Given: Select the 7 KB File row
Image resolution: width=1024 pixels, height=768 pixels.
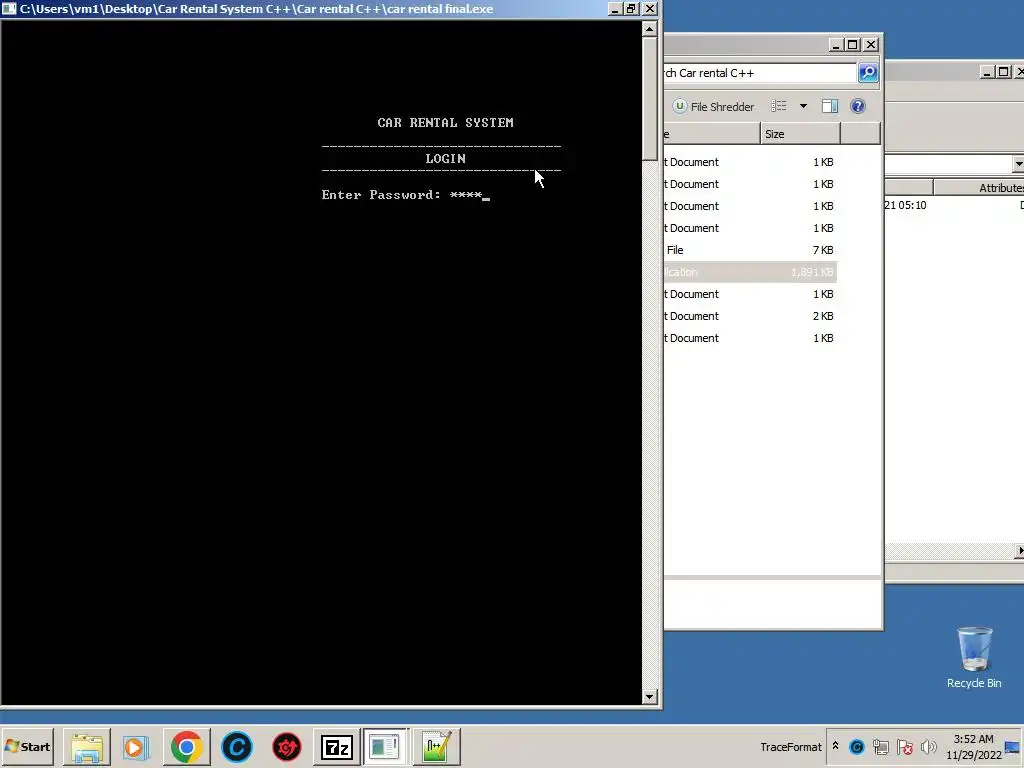Looking at the screenshot, I should [x=750, y=250].
